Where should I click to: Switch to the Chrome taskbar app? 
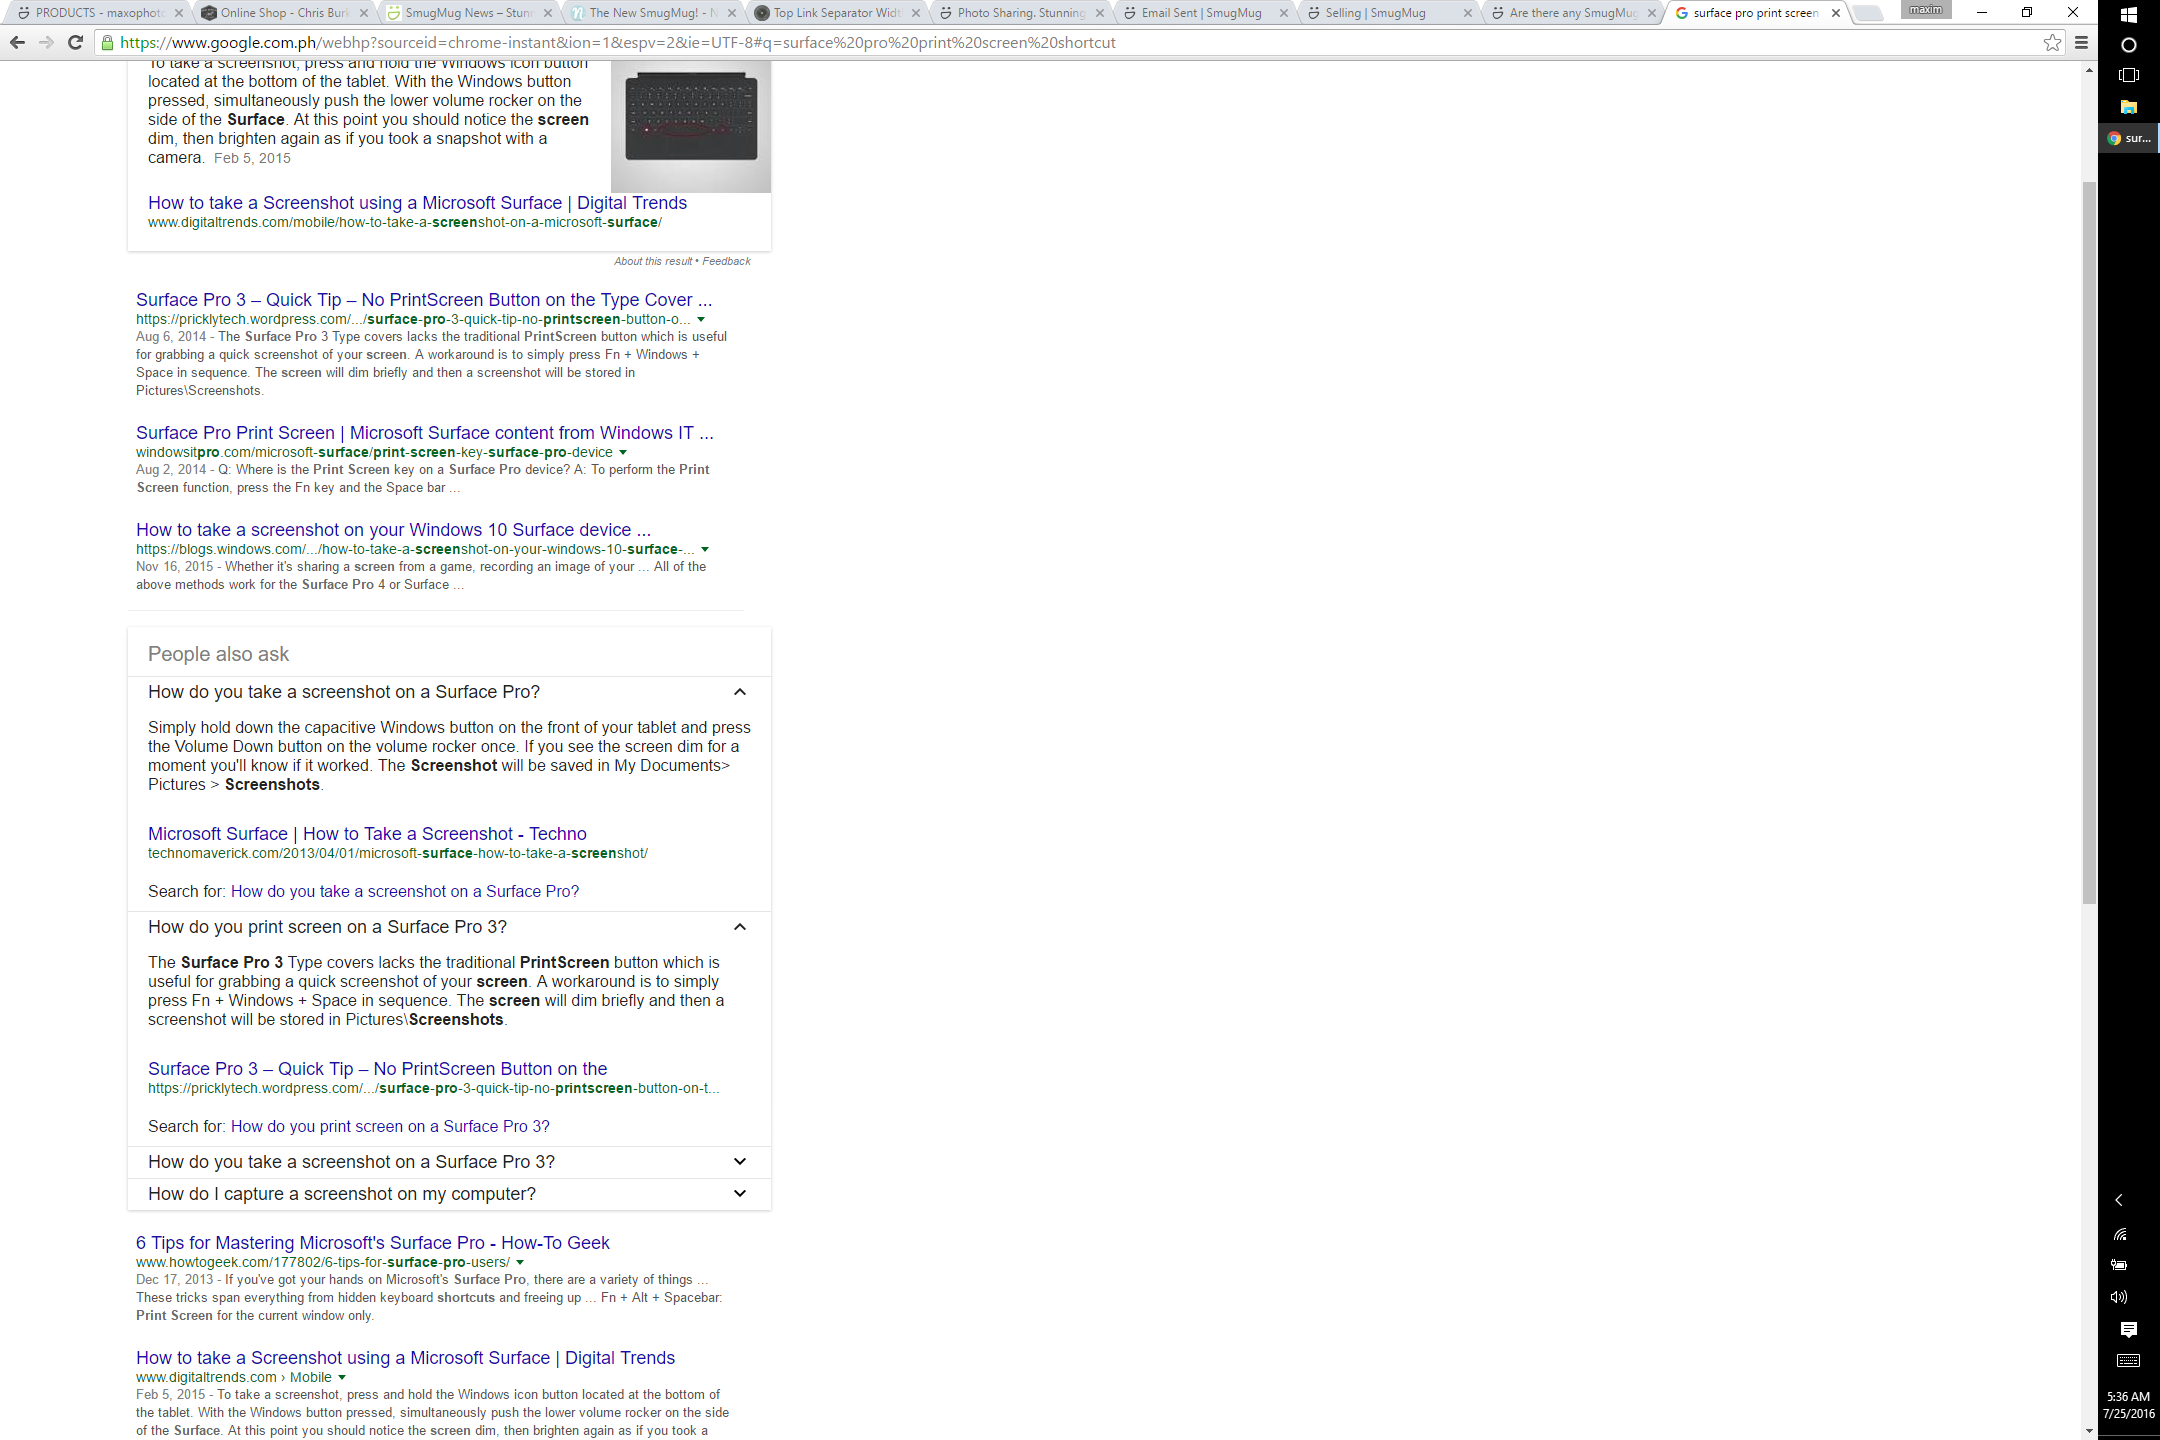coord(2129,138)
